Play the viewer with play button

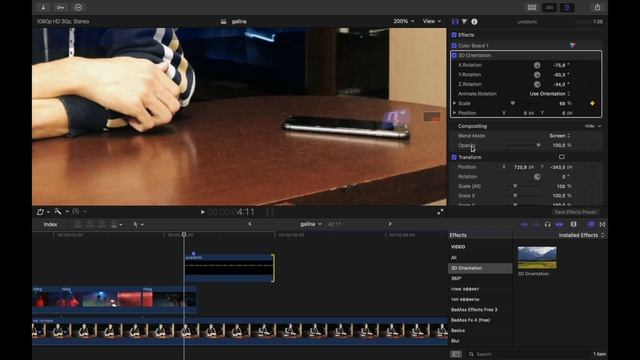point(202,212)
